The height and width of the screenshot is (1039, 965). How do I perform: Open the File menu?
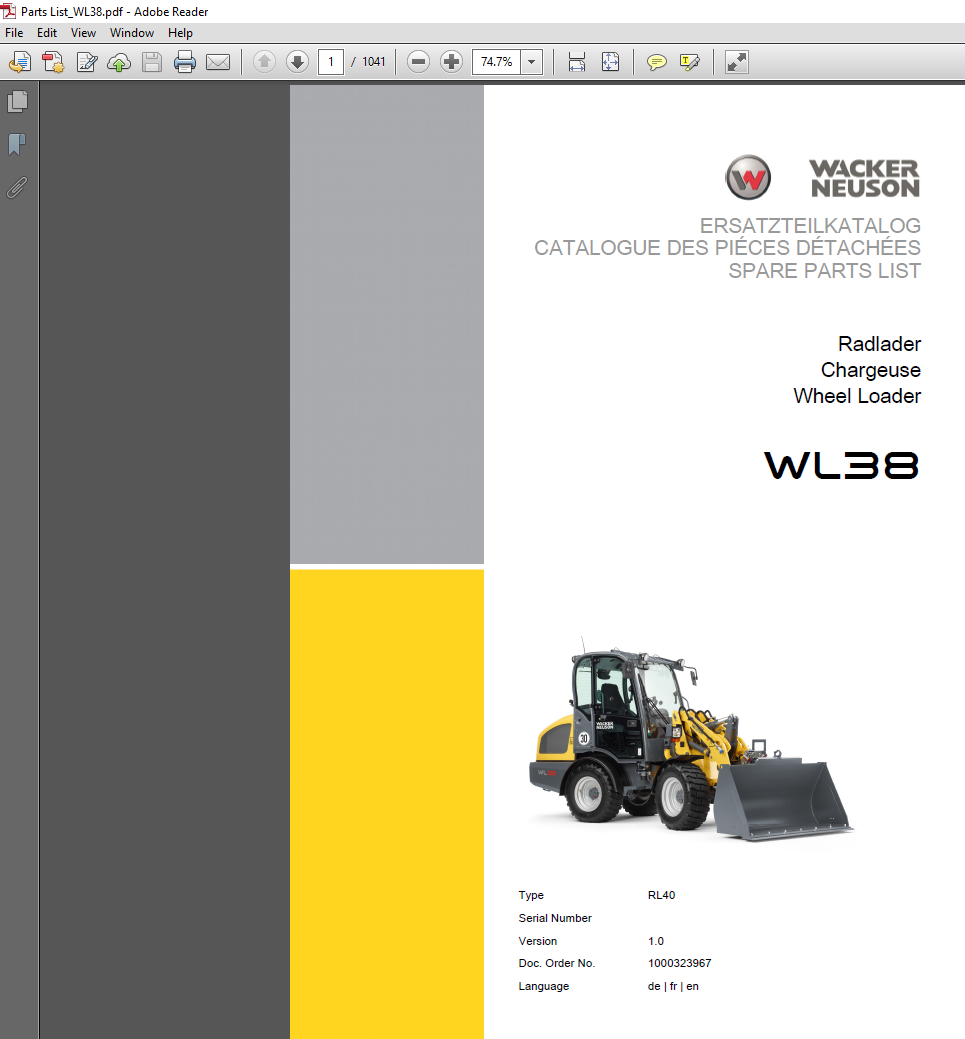coord(14,32)
